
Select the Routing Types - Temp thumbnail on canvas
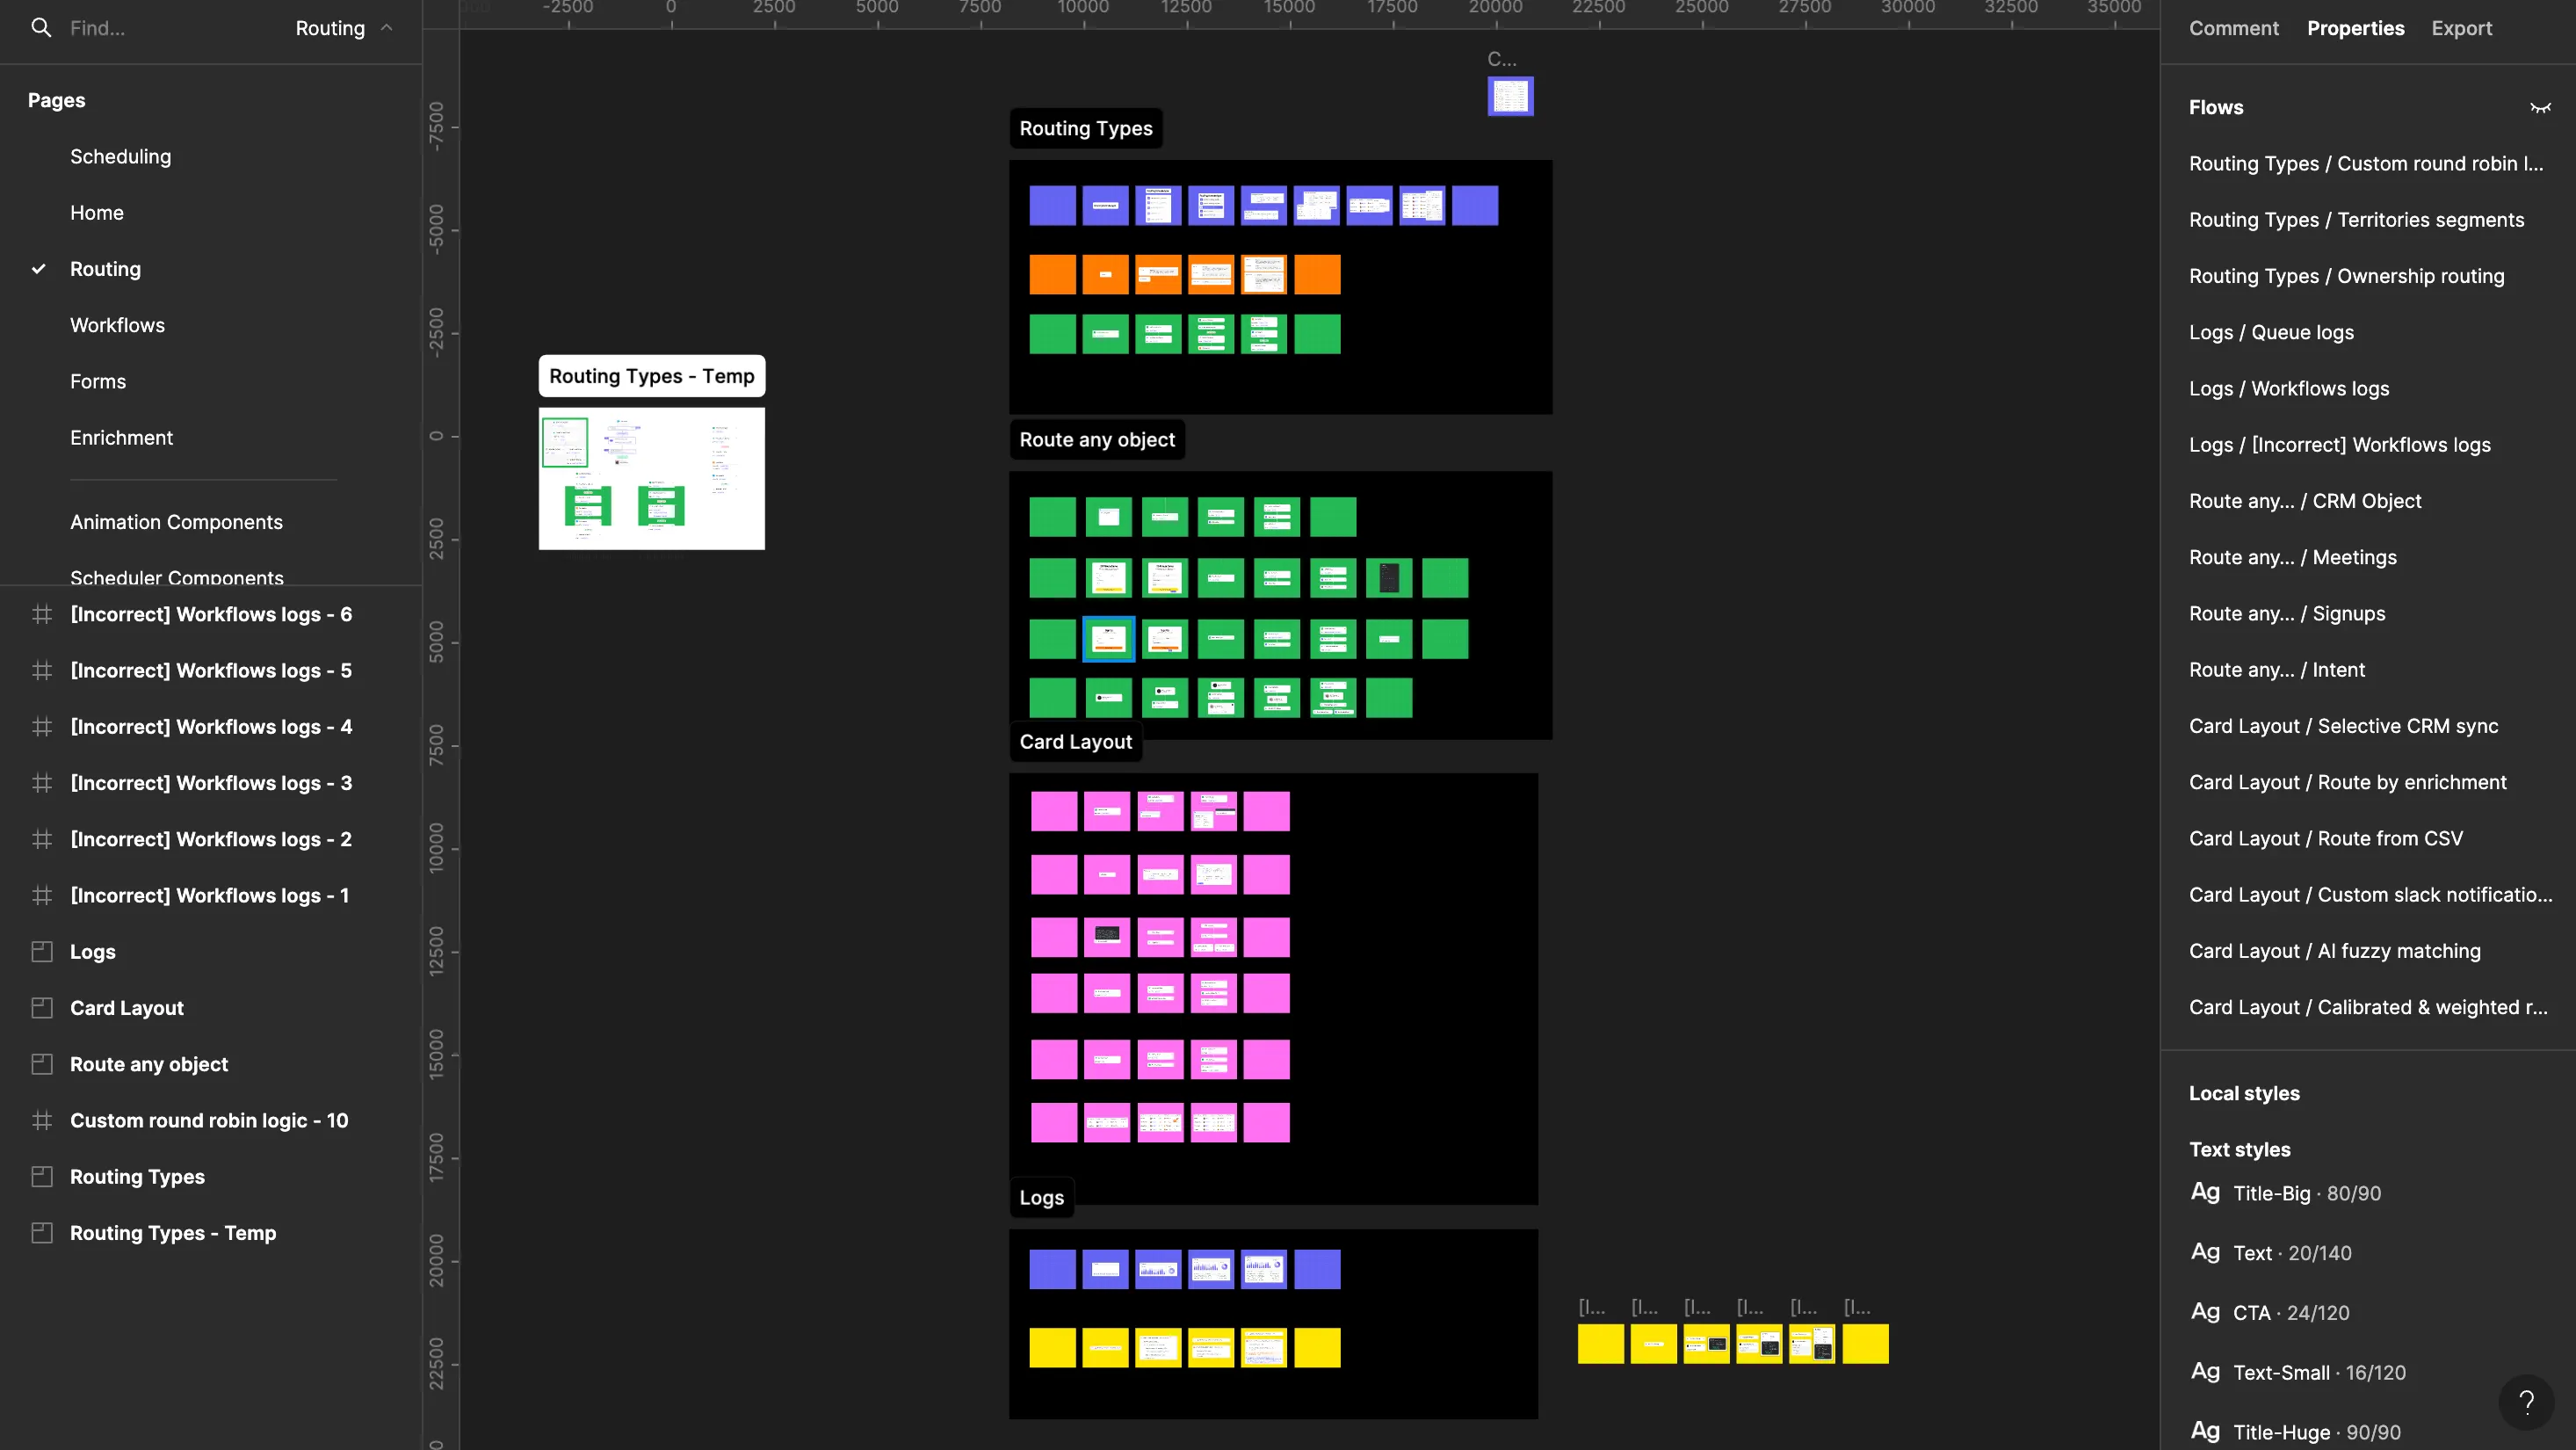(651, 478)
